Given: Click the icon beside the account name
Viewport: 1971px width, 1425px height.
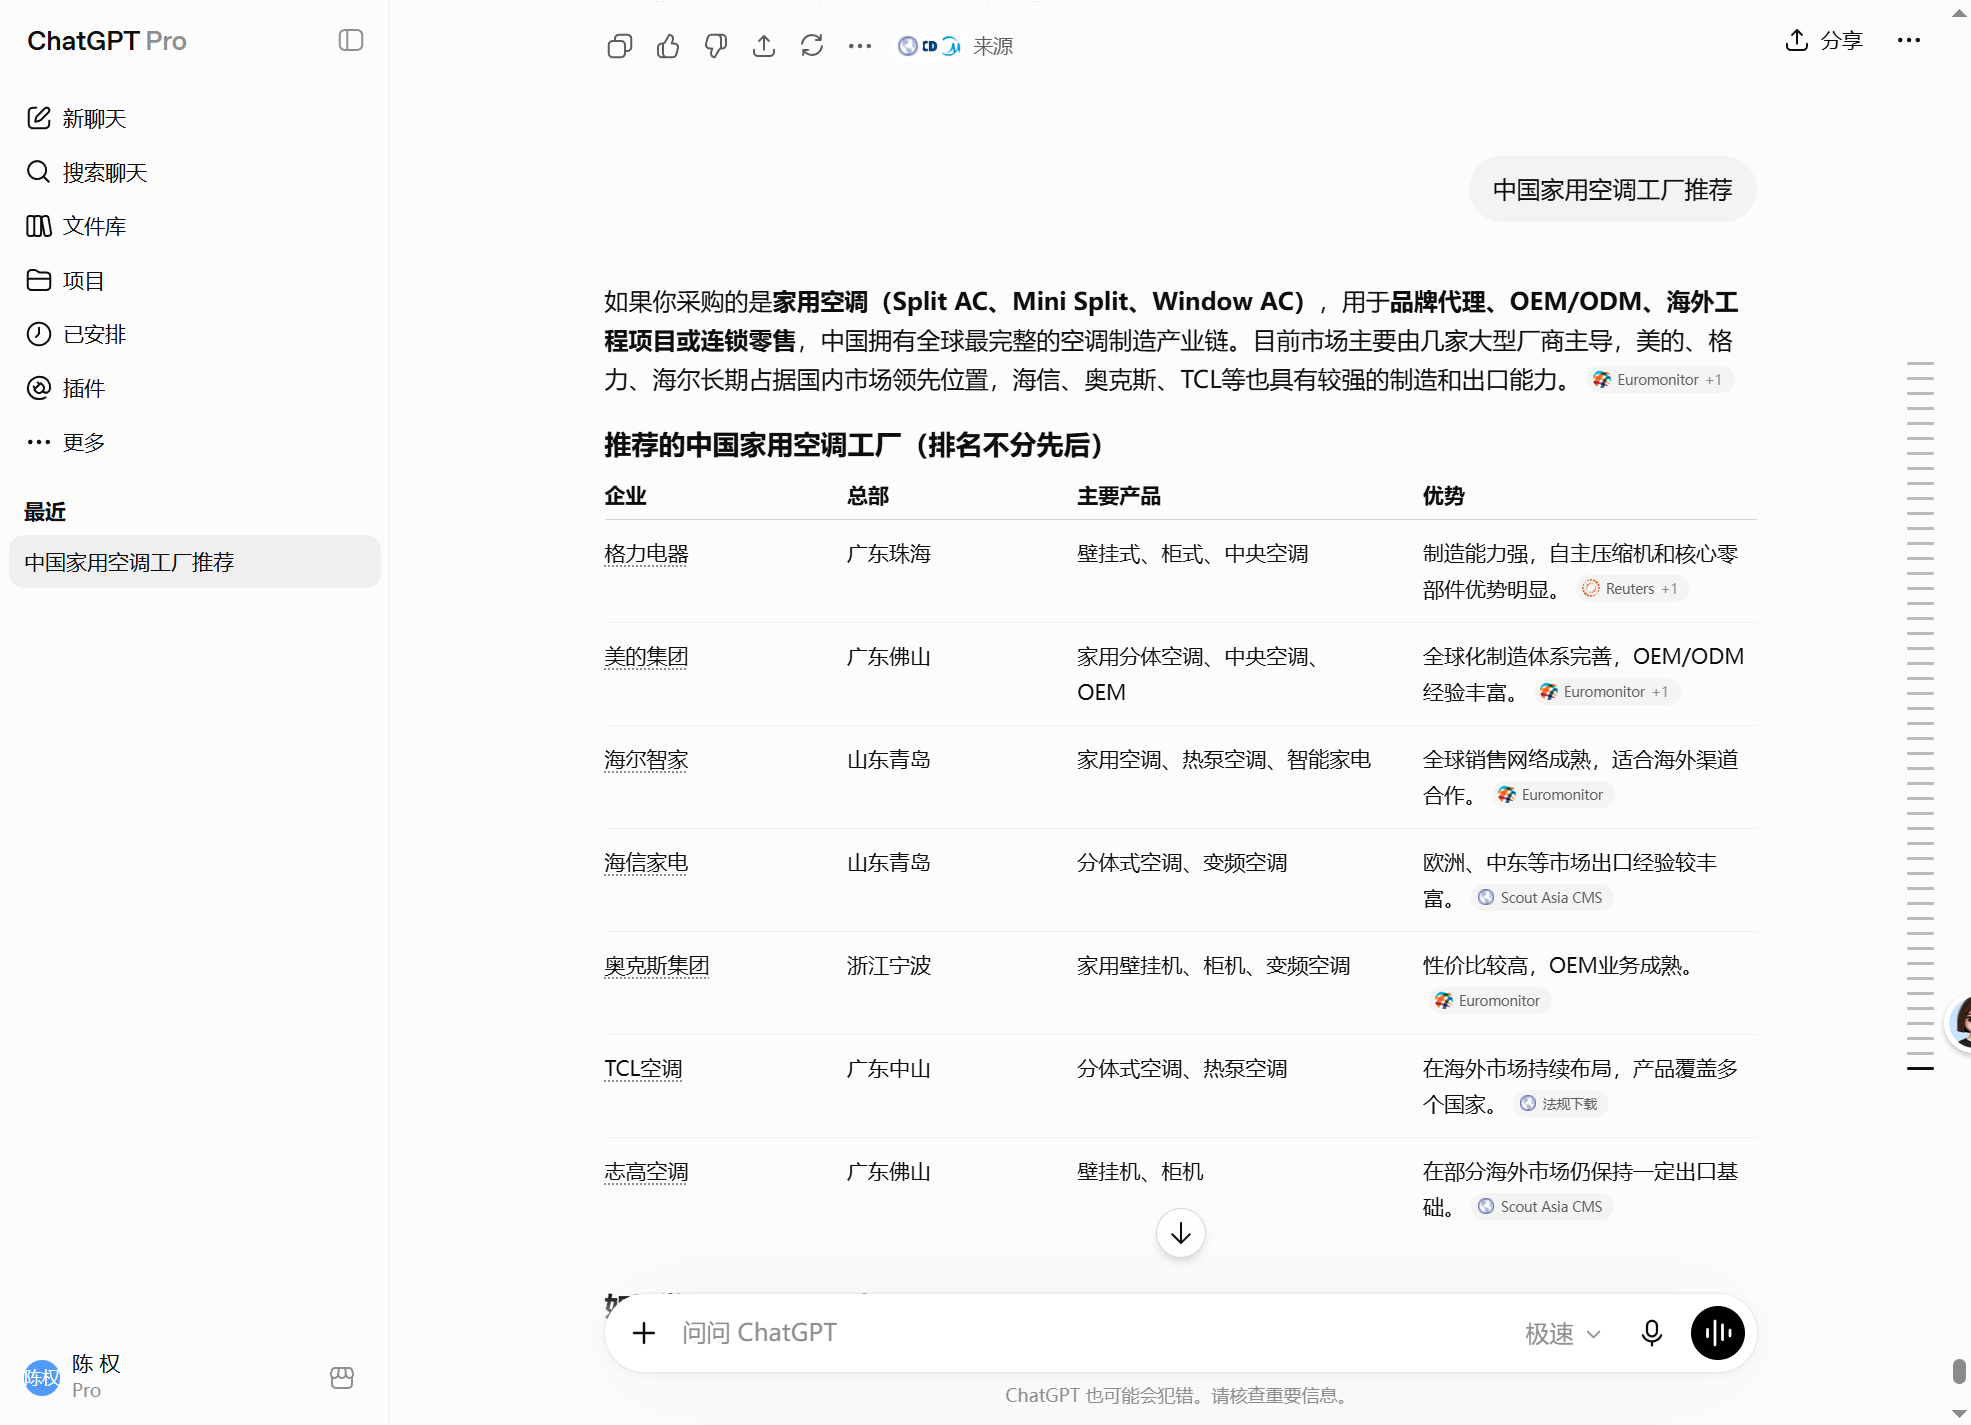Looking at the screenshot, I should point(342,1377).
